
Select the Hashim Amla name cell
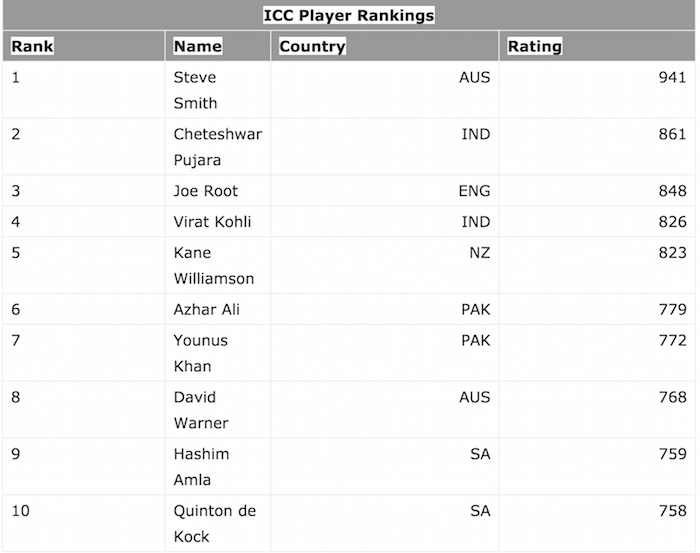[x=201, y=467]
